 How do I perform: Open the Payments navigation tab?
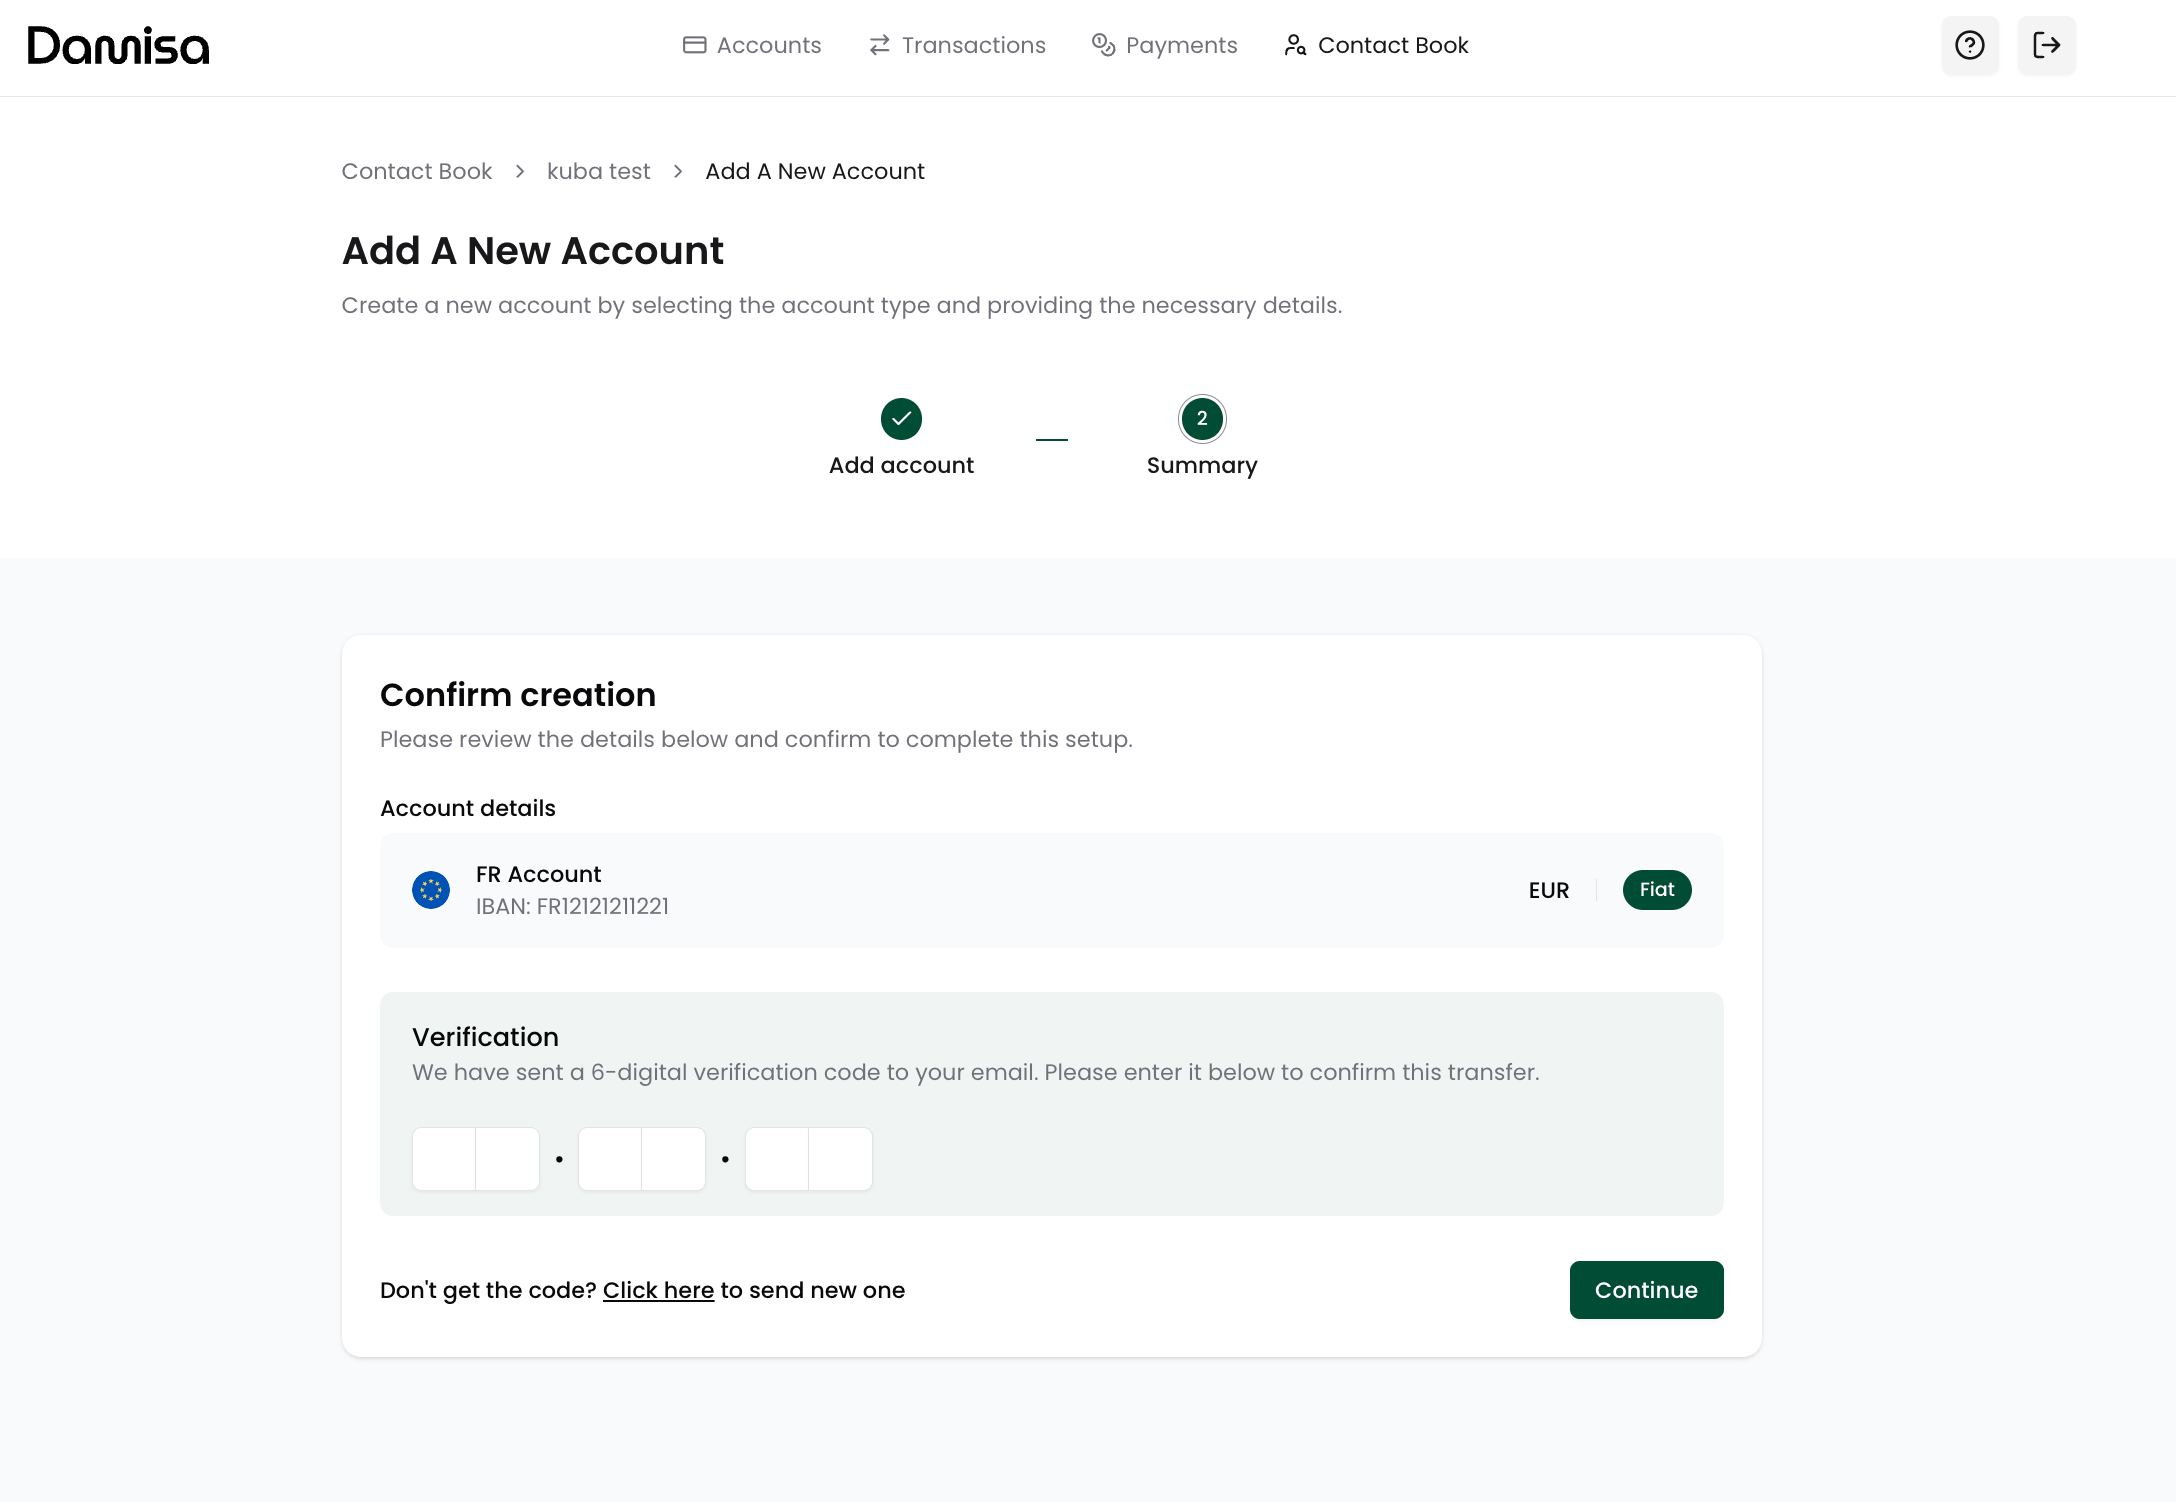point(1164,46)
